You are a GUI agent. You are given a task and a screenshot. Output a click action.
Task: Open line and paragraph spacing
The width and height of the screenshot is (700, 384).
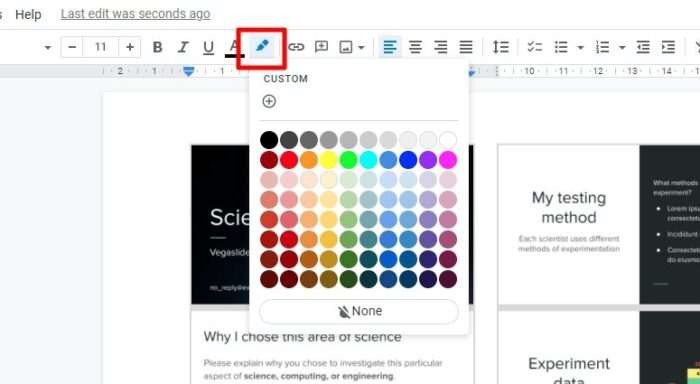500,47
